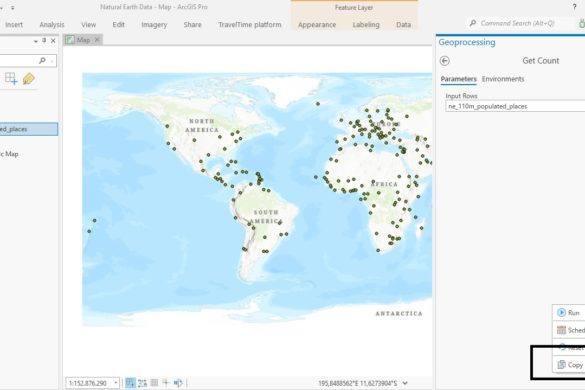The image size is (585, 390).
Task: Switch to the Environments tab
Action: pos(503,79)
